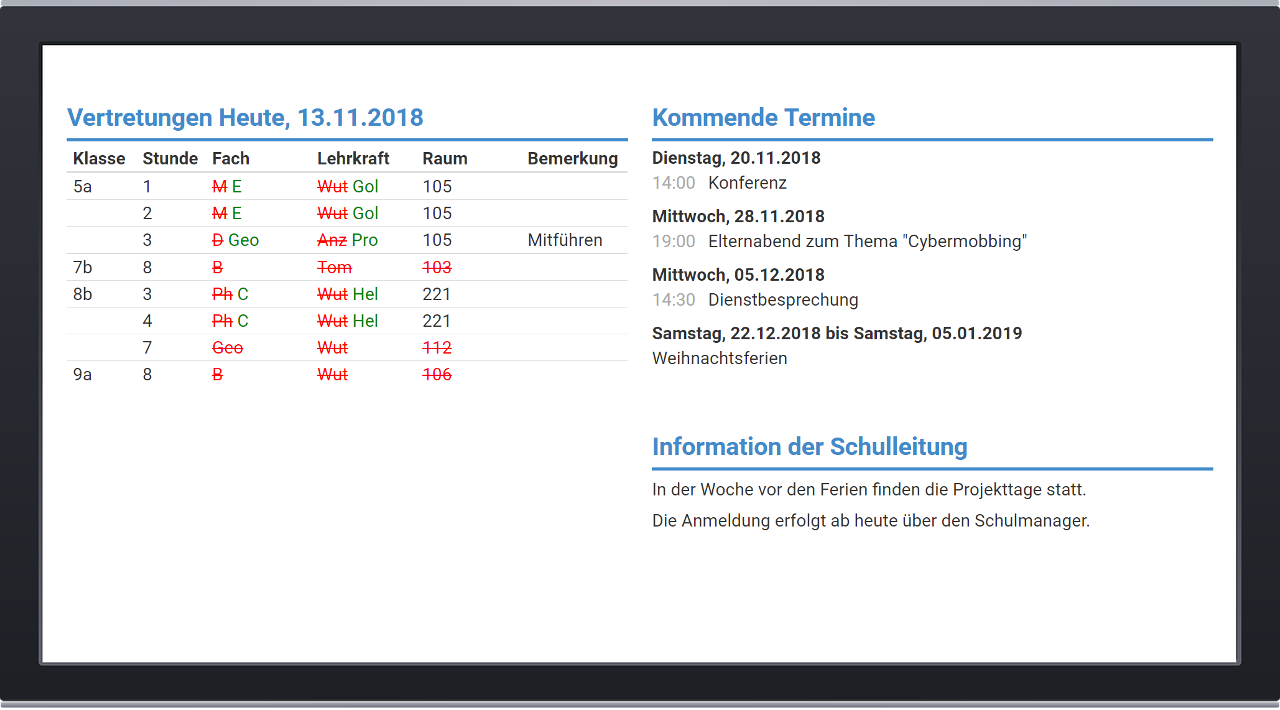Screen dimensions: 1280x710
Task: Click 'Anz Pro' teacher entry
Action: (347, 241)
